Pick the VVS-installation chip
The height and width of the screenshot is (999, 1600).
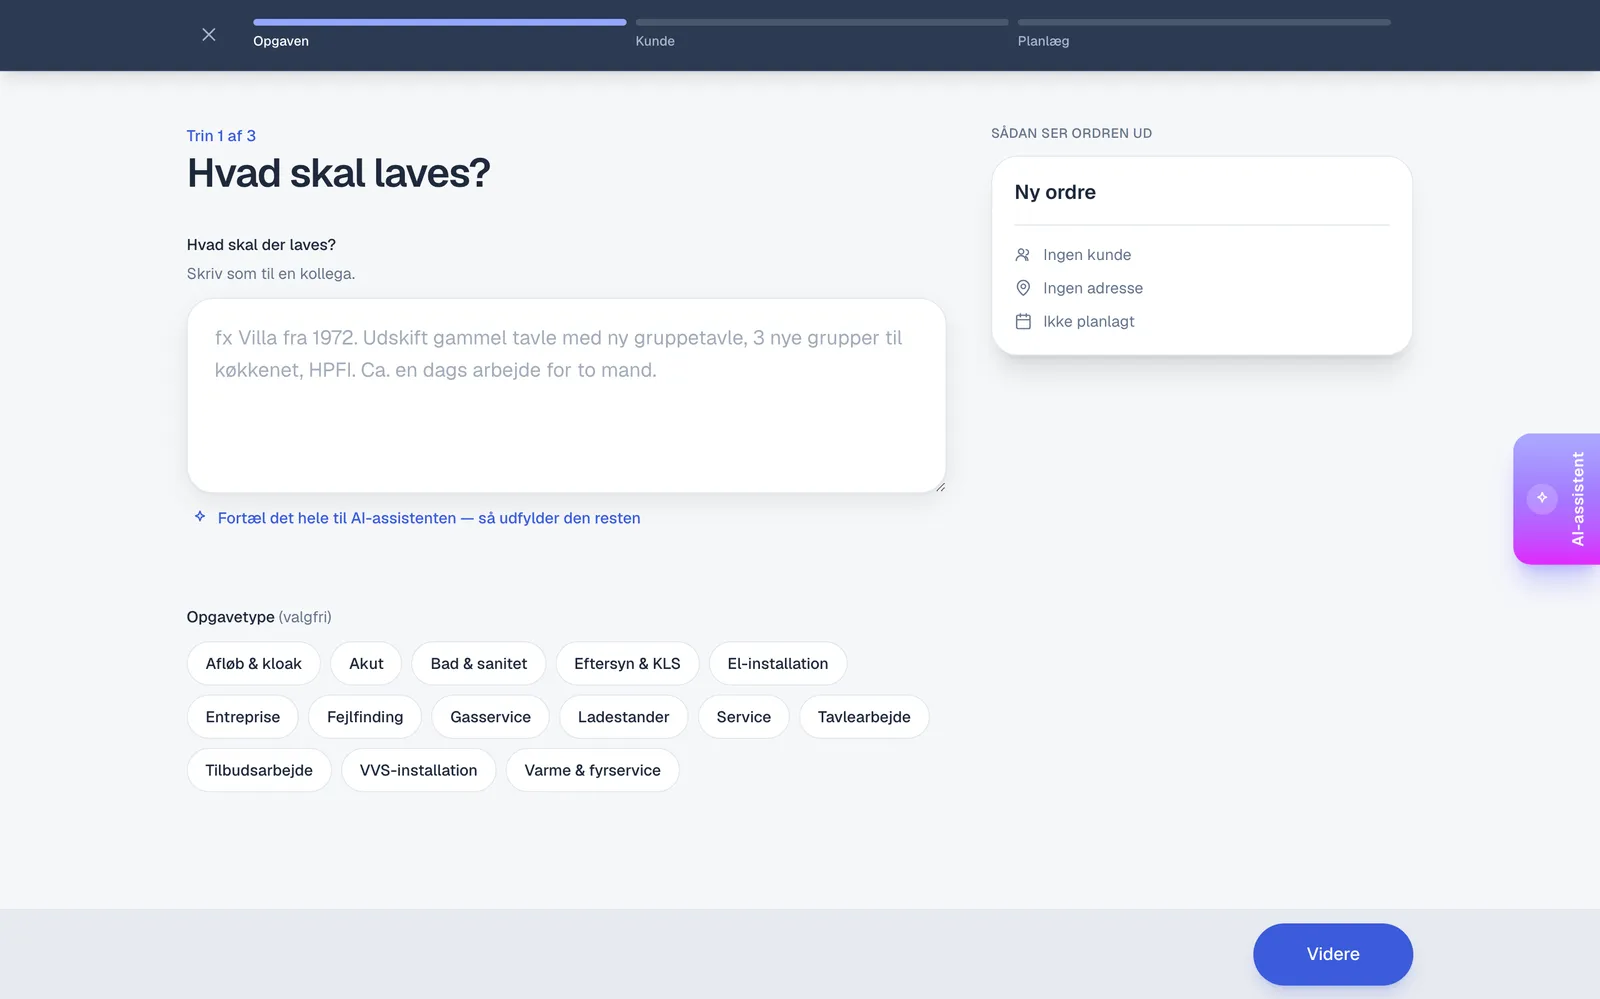coord(418,770)
